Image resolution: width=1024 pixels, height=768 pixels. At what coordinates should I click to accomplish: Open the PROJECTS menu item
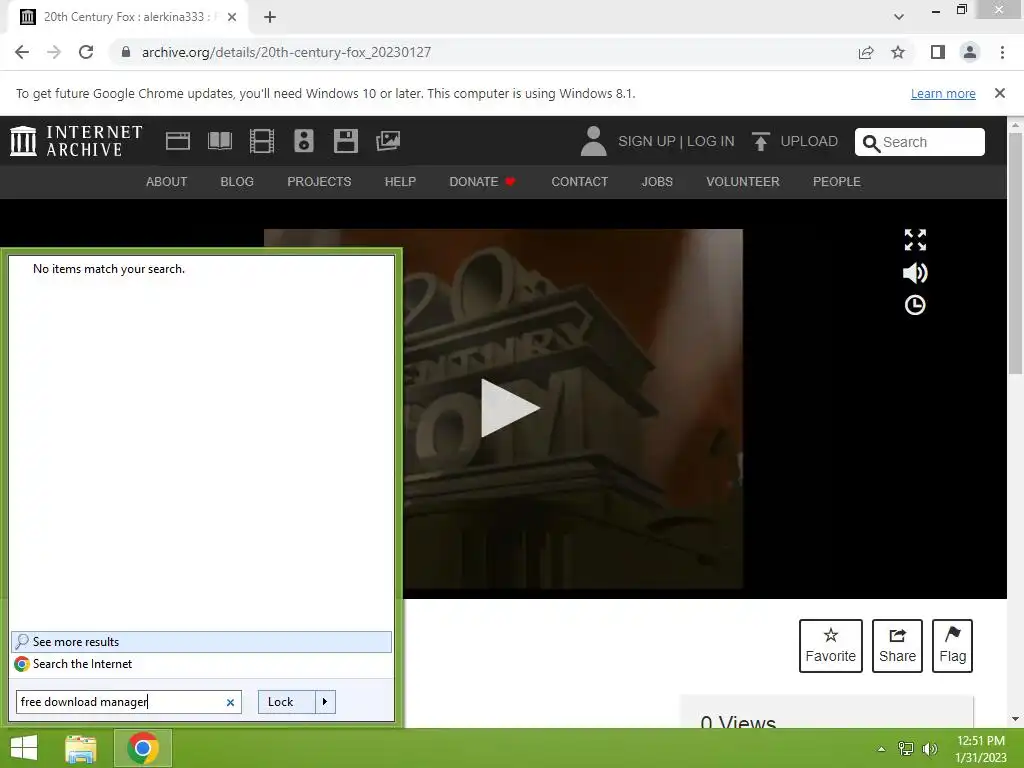point(319,182)
